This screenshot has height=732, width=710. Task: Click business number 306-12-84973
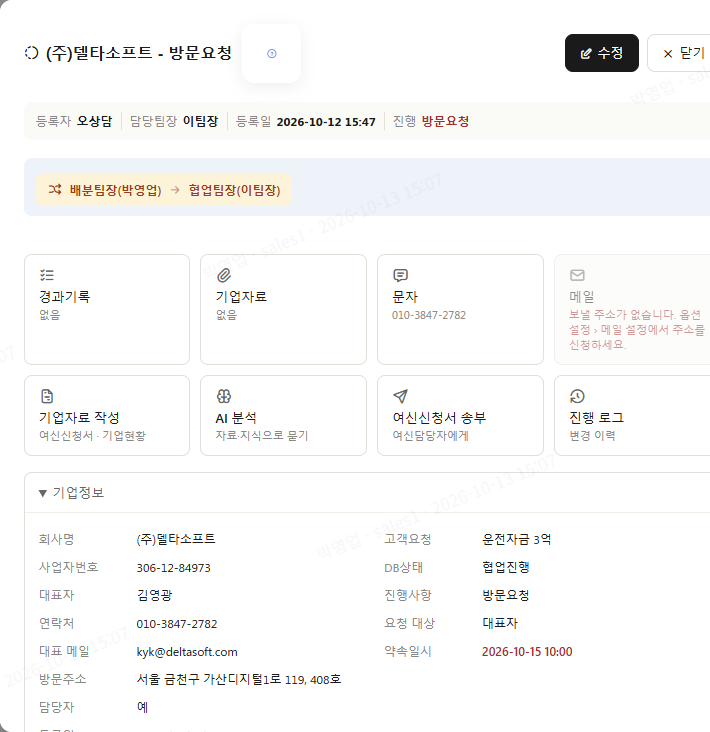tap(174, 568)
